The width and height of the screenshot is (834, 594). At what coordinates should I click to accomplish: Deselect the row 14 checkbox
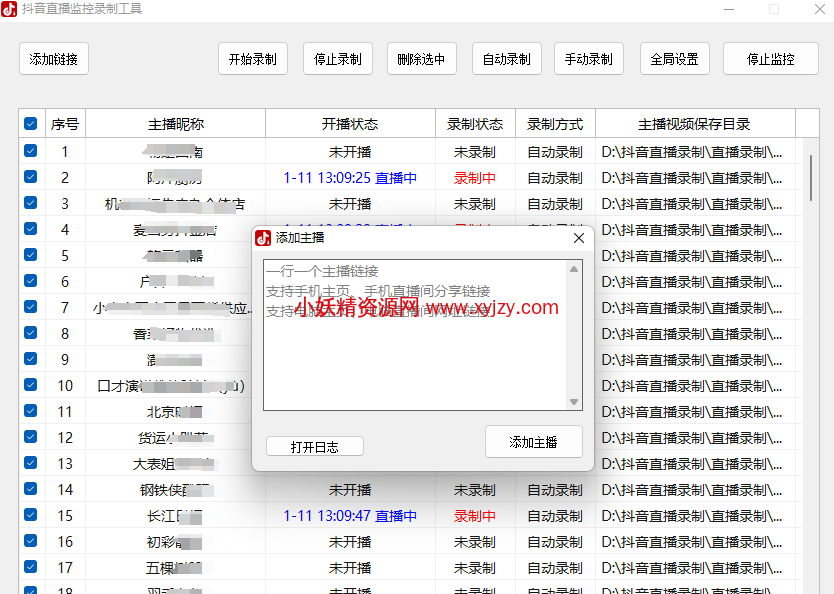pos(31,489)
